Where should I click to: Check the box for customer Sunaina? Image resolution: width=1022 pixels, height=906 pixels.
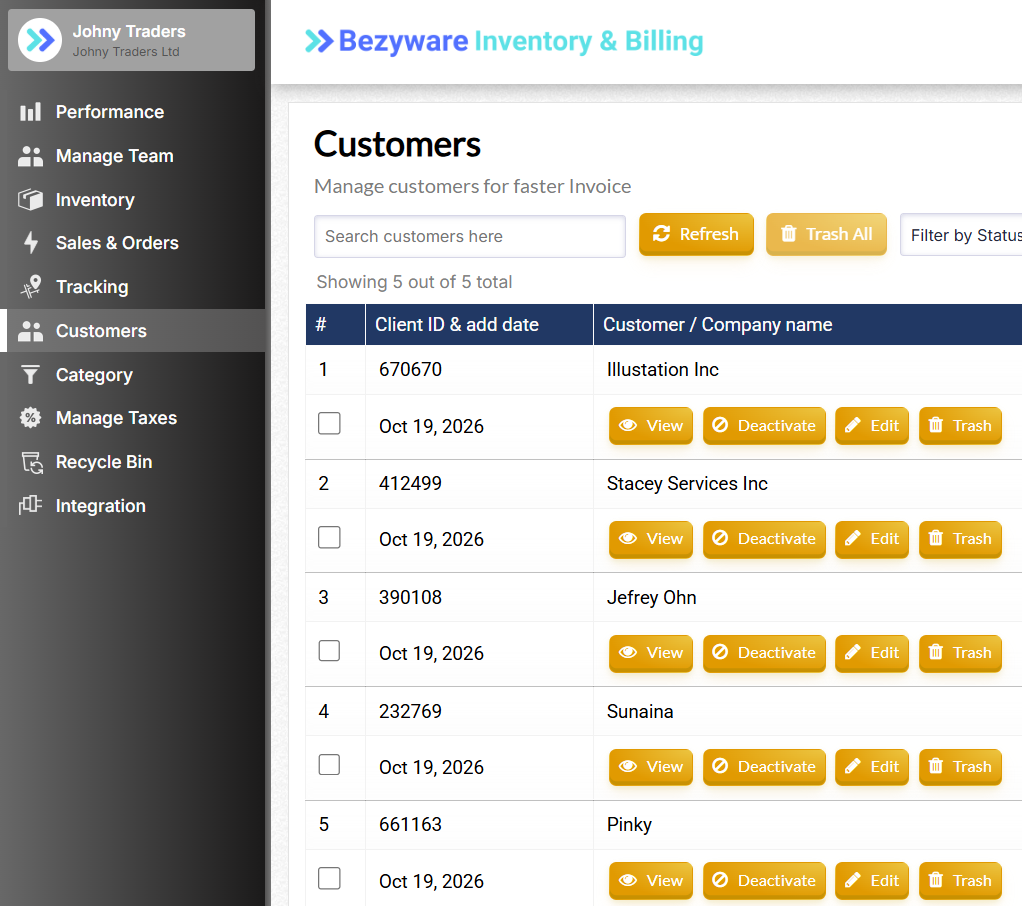point(329,765)
